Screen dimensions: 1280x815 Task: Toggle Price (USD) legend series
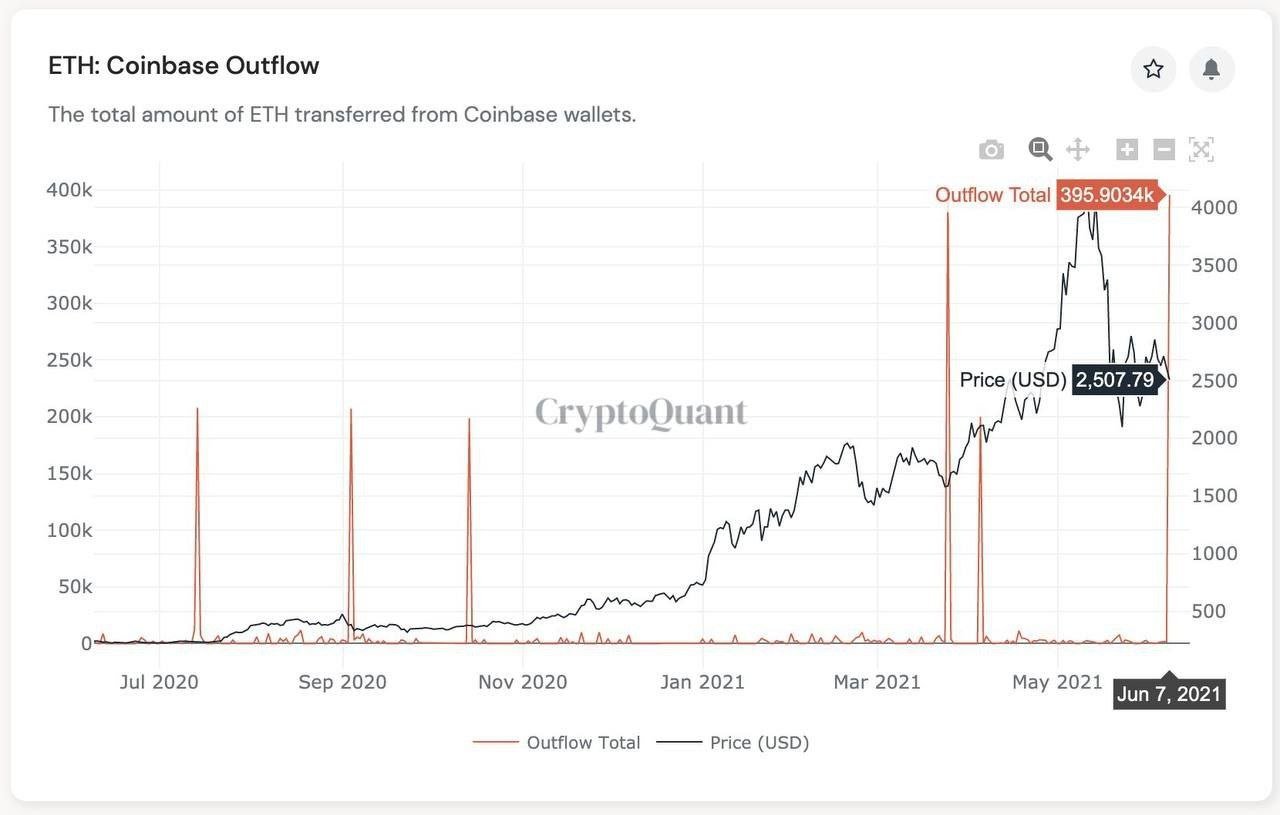[733, 742]
